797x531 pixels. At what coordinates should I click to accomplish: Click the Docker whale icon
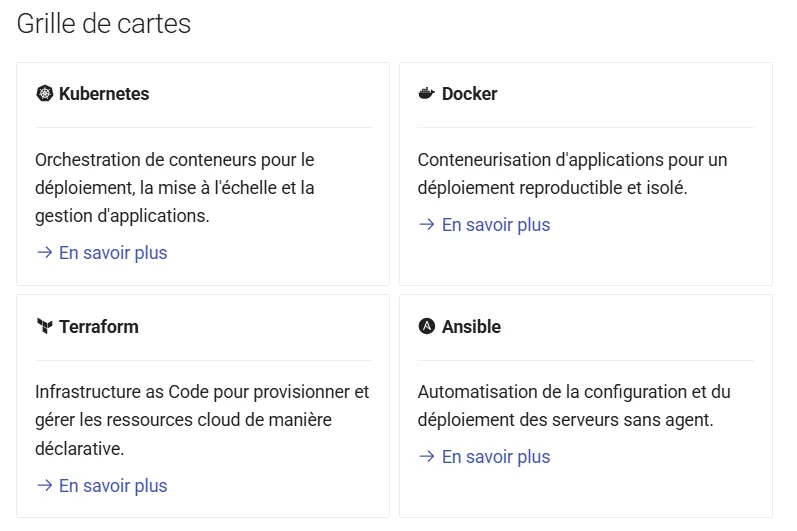click(x=427, y=94)
